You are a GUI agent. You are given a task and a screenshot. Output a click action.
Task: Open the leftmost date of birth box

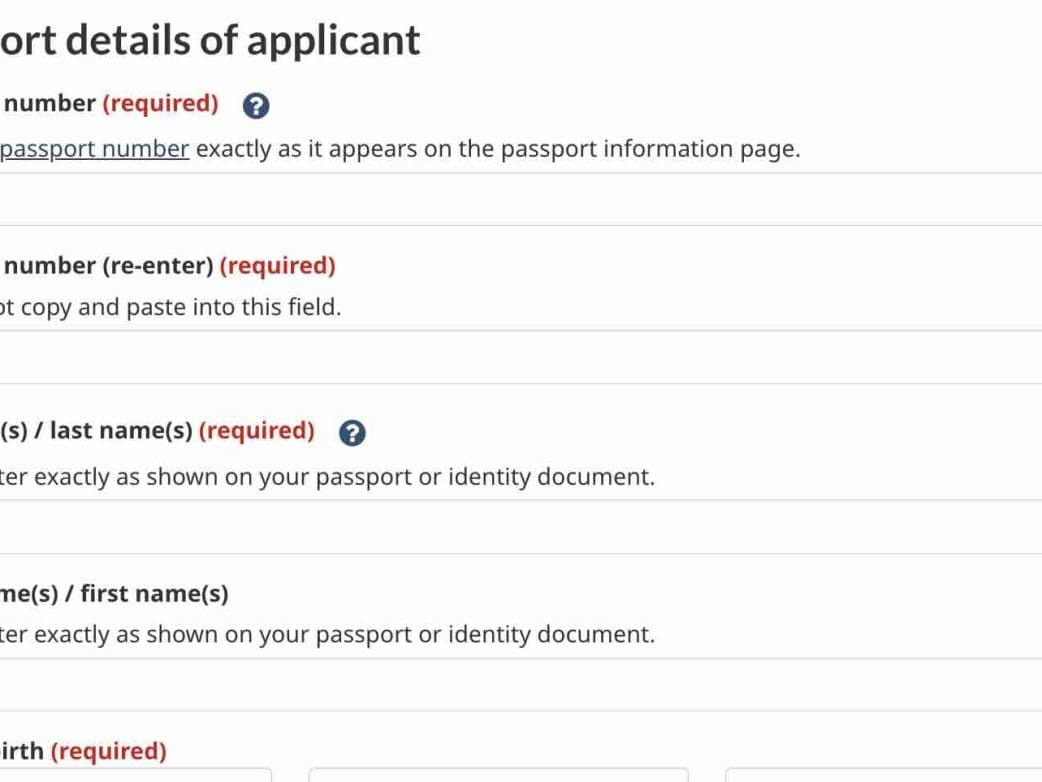click(x=135, y=775)
